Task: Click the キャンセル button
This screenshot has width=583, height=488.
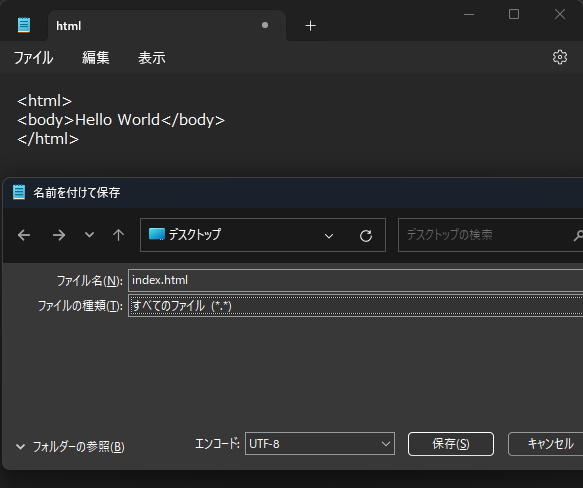Action: tap(545, 444)
